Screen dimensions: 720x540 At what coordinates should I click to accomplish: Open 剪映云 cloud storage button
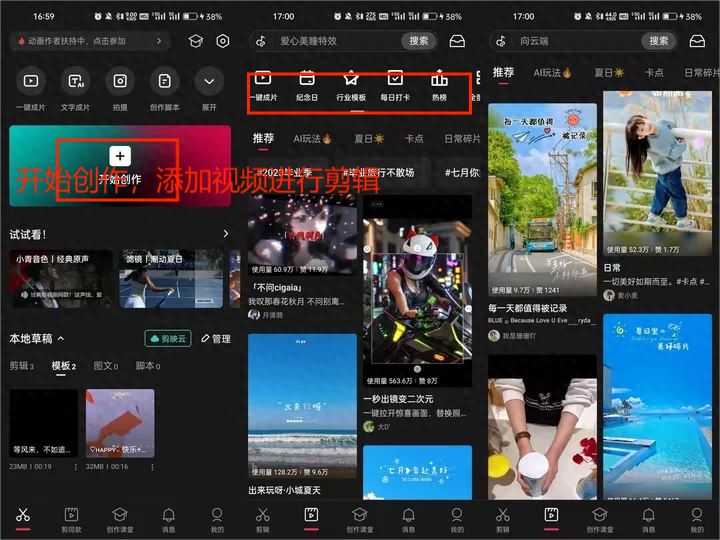point(168,339)
